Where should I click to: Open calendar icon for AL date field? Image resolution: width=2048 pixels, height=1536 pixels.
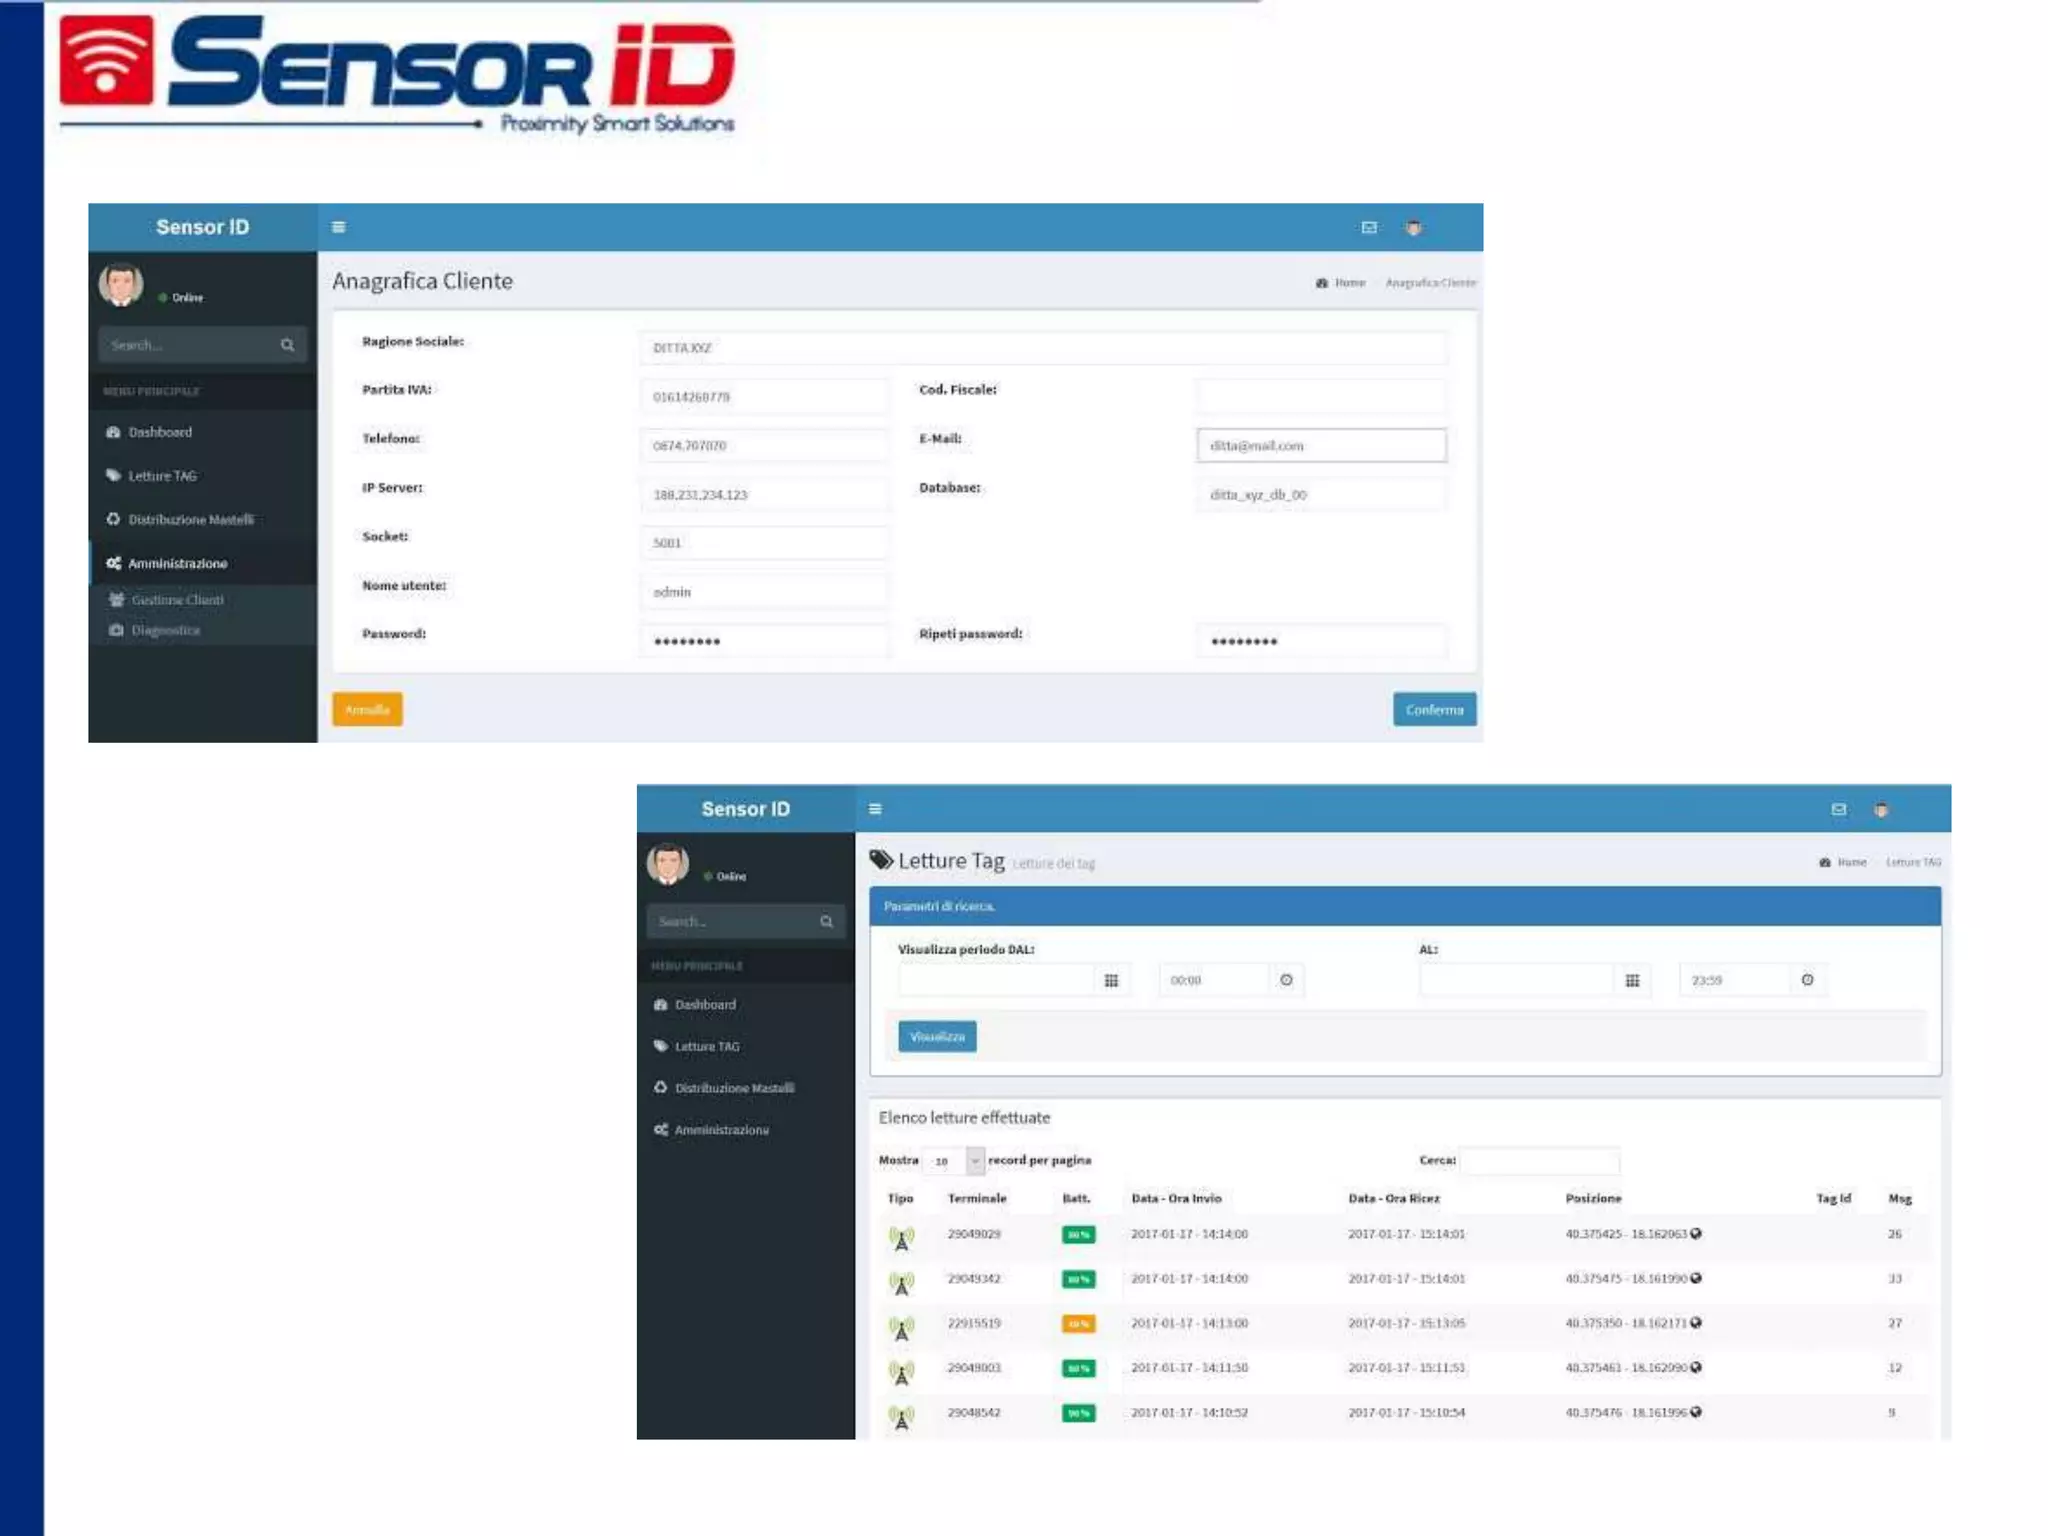tap(1632, 980)
